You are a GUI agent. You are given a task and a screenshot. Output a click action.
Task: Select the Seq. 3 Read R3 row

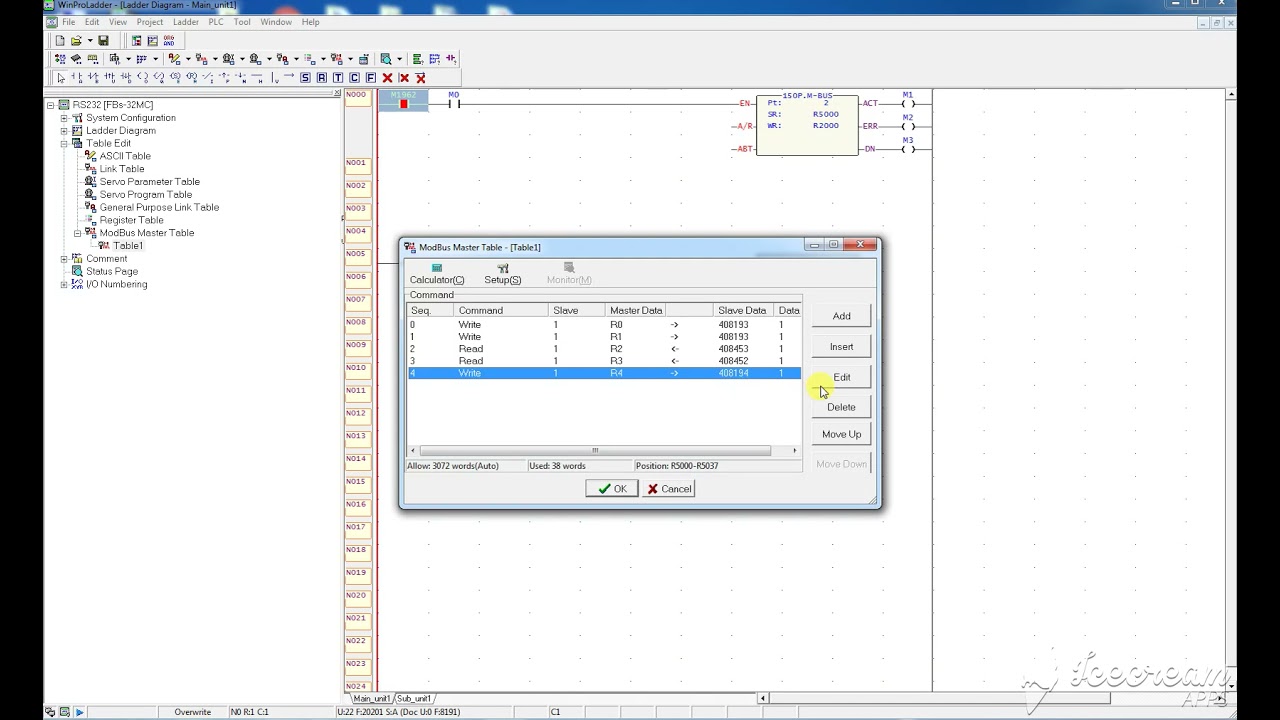(604, 361)
